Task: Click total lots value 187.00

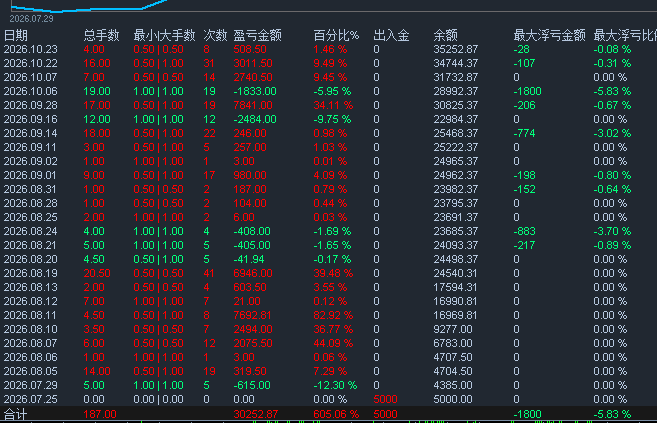Action: click(x=100, y=415)
